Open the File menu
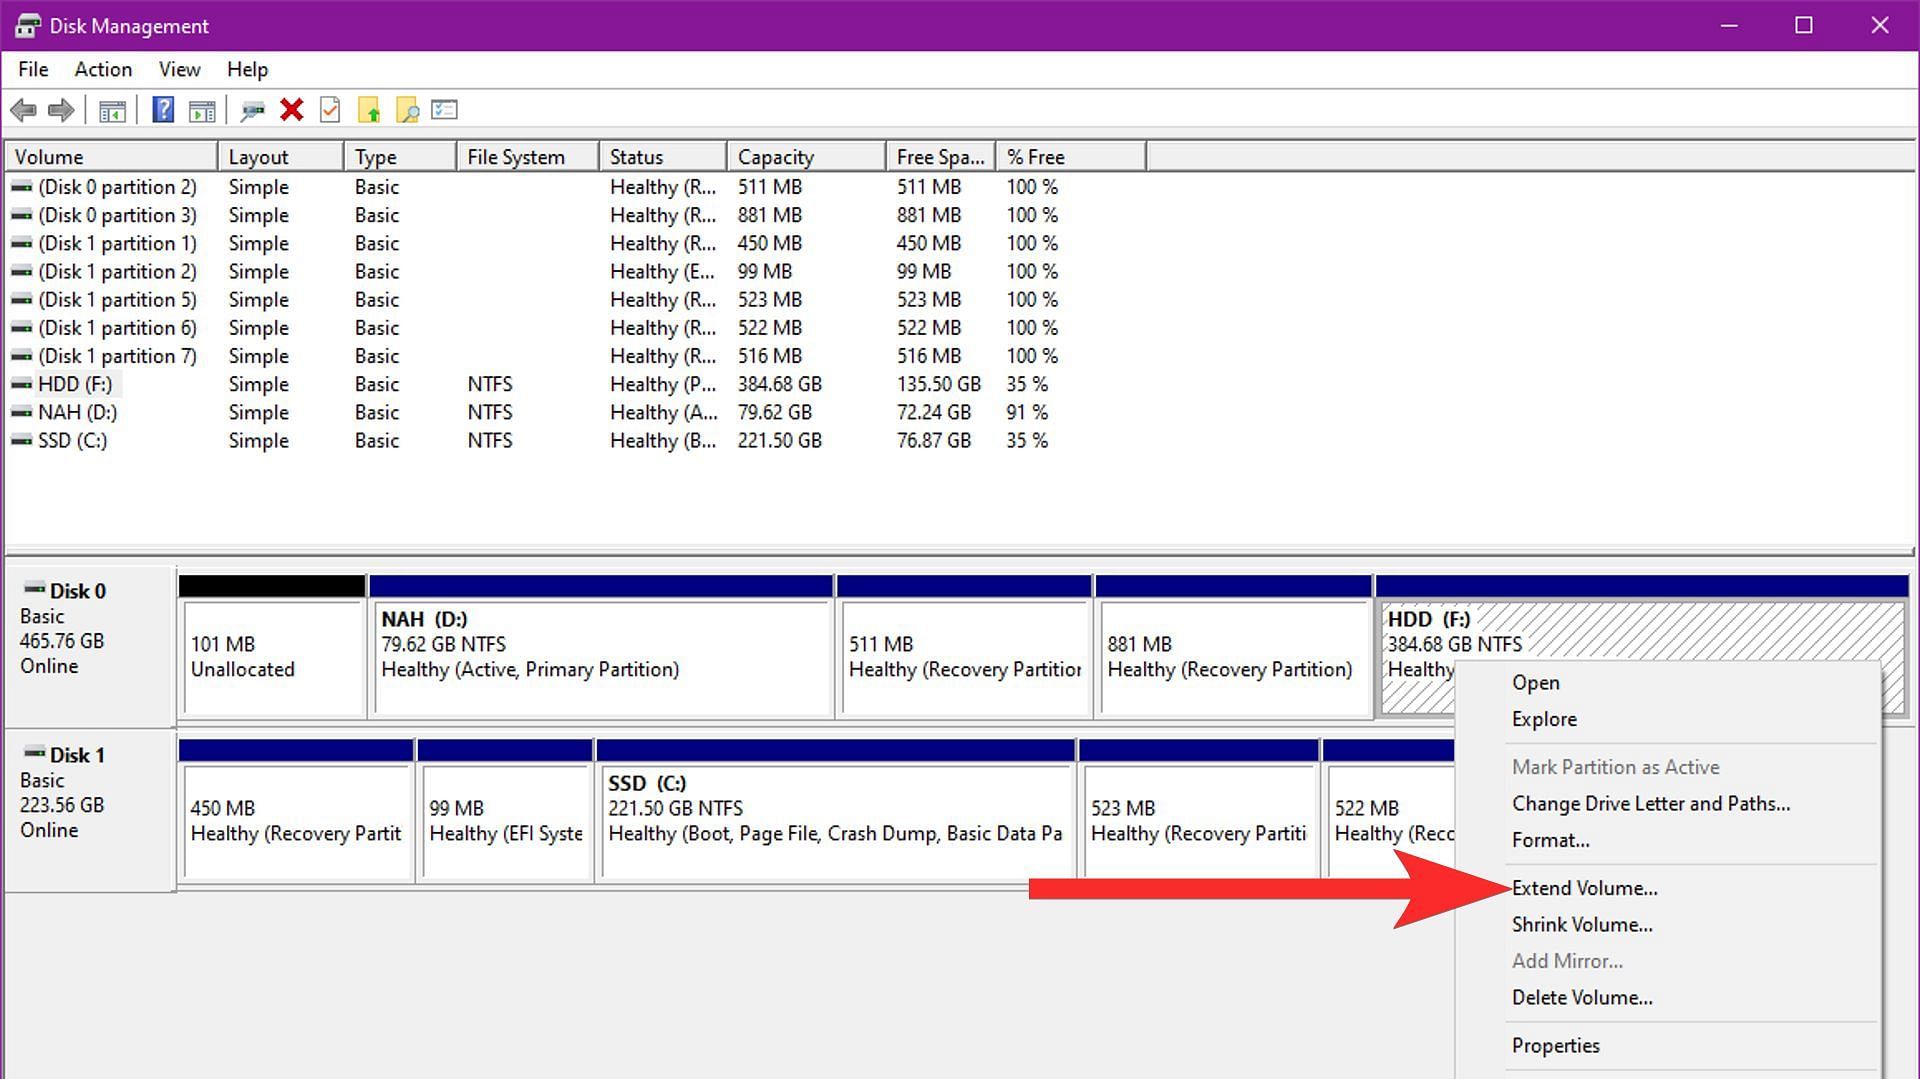The image size is (1920, 1079). 33,69
